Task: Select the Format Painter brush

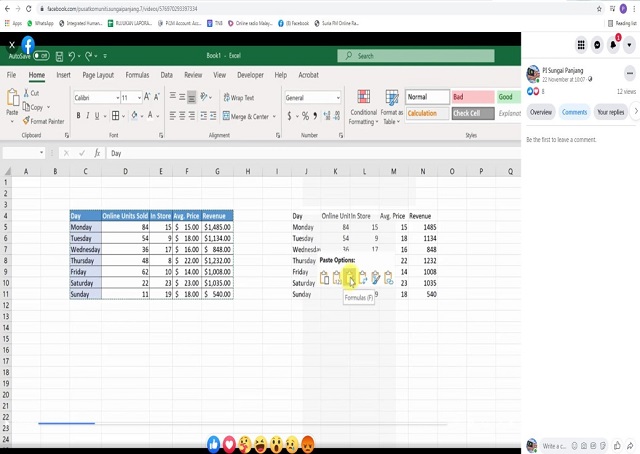Action: 26,121
